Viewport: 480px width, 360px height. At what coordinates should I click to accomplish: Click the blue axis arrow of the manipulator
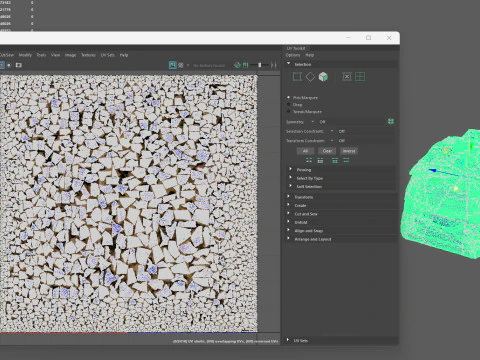433,170
